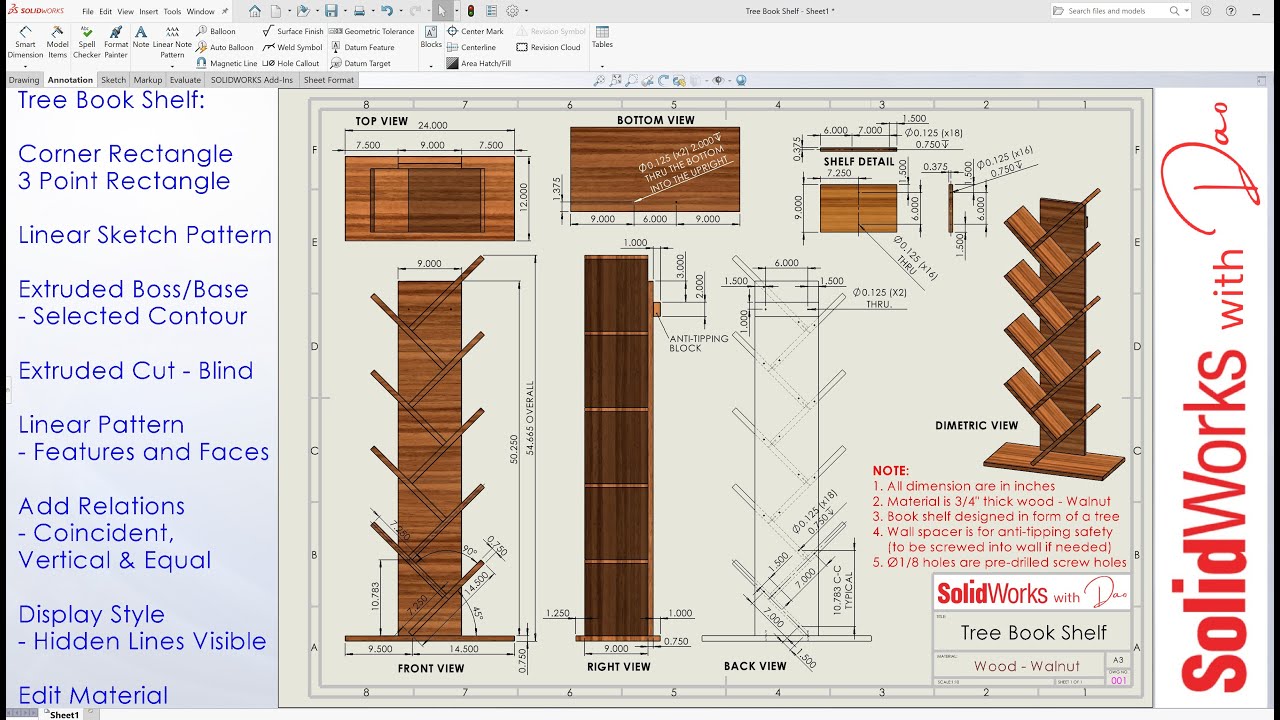Select the Smart Dimension tool
1280x720 pixels.
click(x=25, y=42)
